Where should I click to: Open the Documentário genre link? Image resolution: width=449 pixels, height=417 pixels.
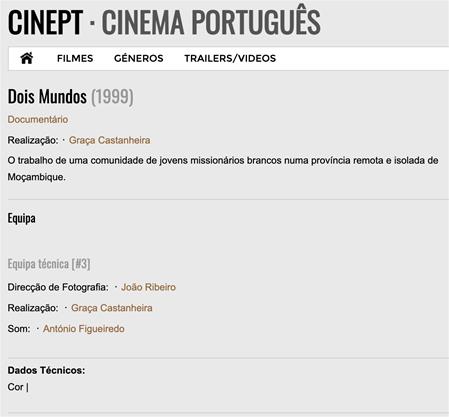click(38, 119)
